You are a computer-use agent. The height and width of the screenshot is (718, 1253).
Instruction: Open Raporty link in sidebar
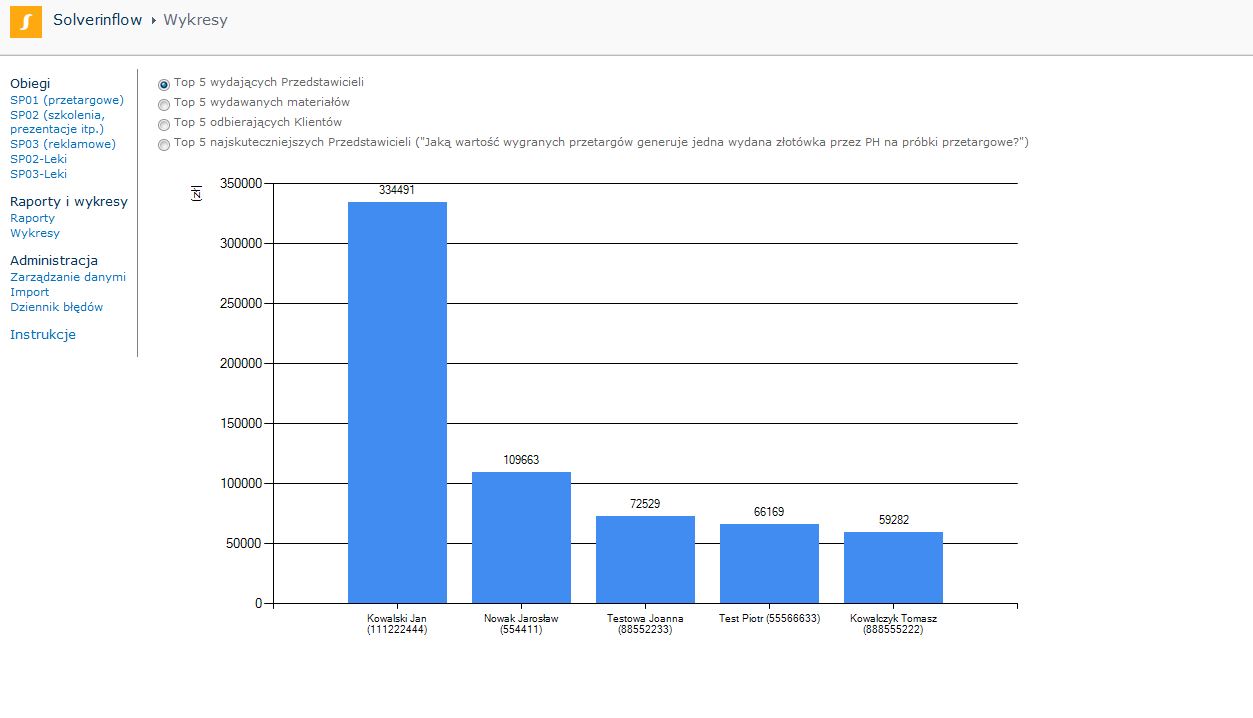pyautogui.click(x=33, y=218)
